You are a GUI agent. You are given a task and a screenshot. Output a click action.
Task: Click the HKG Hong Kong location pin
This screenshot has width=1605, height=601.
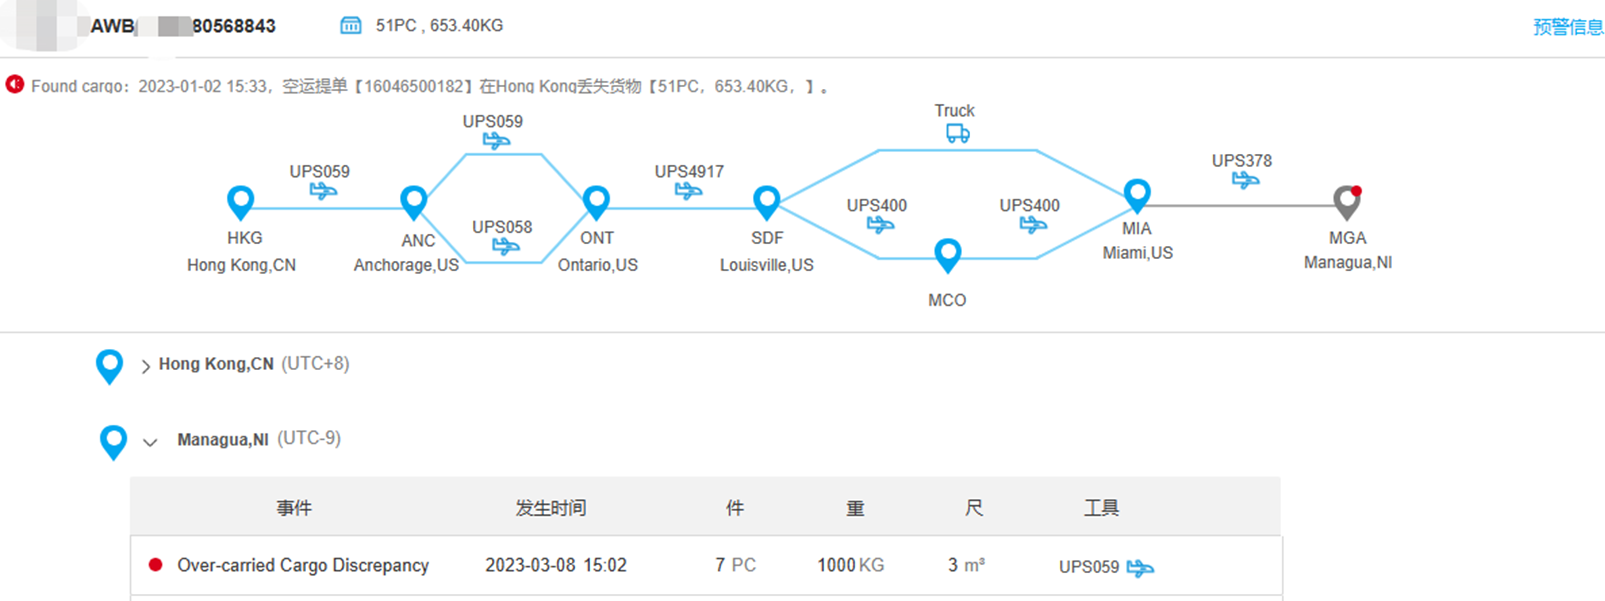[240, 201]
